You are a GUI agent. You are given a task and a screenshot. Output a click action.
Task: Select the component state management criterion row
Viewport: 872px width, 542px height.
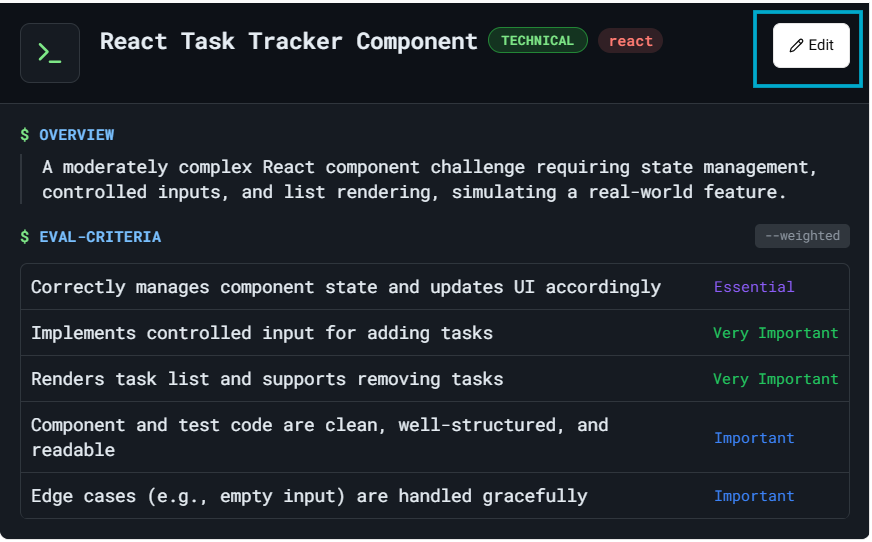(x=346, y=287)
